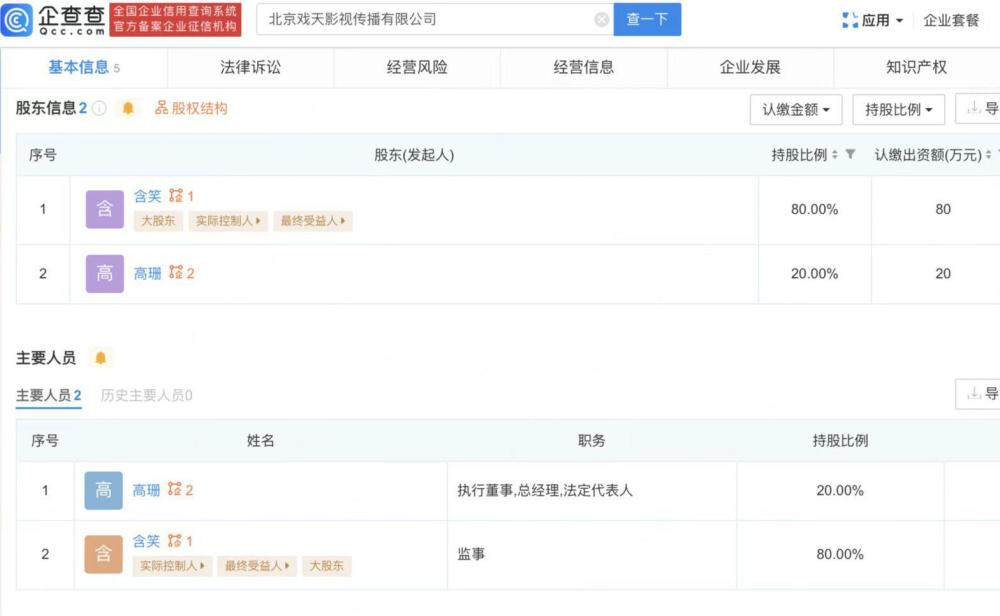Click into the company name search field
This screenshot has height=616, width=1000.
coord(425,20)
